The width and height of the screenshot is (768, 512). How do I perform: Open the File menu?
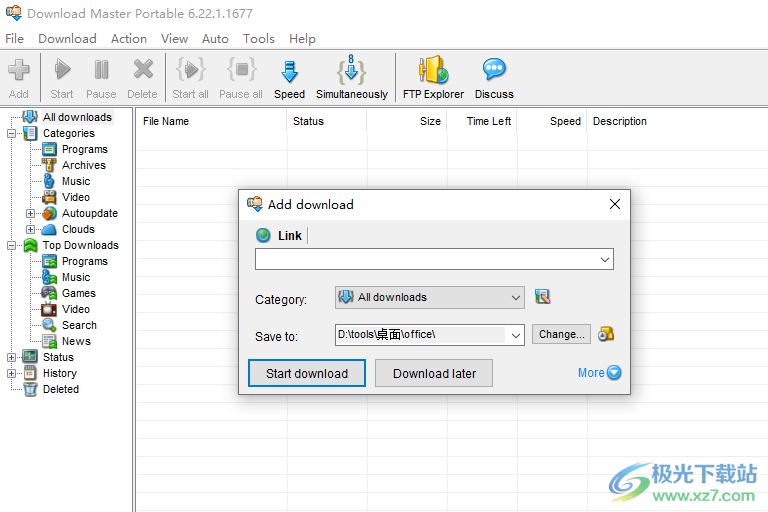(x=14, y=39)
